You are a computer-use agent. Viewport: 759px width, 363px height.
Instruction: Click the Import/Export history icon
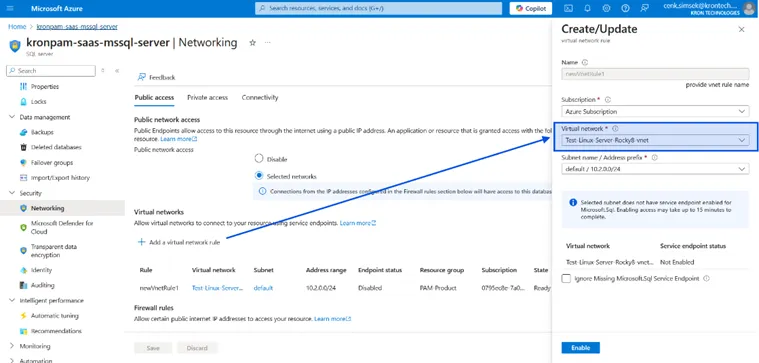point(23,178)
